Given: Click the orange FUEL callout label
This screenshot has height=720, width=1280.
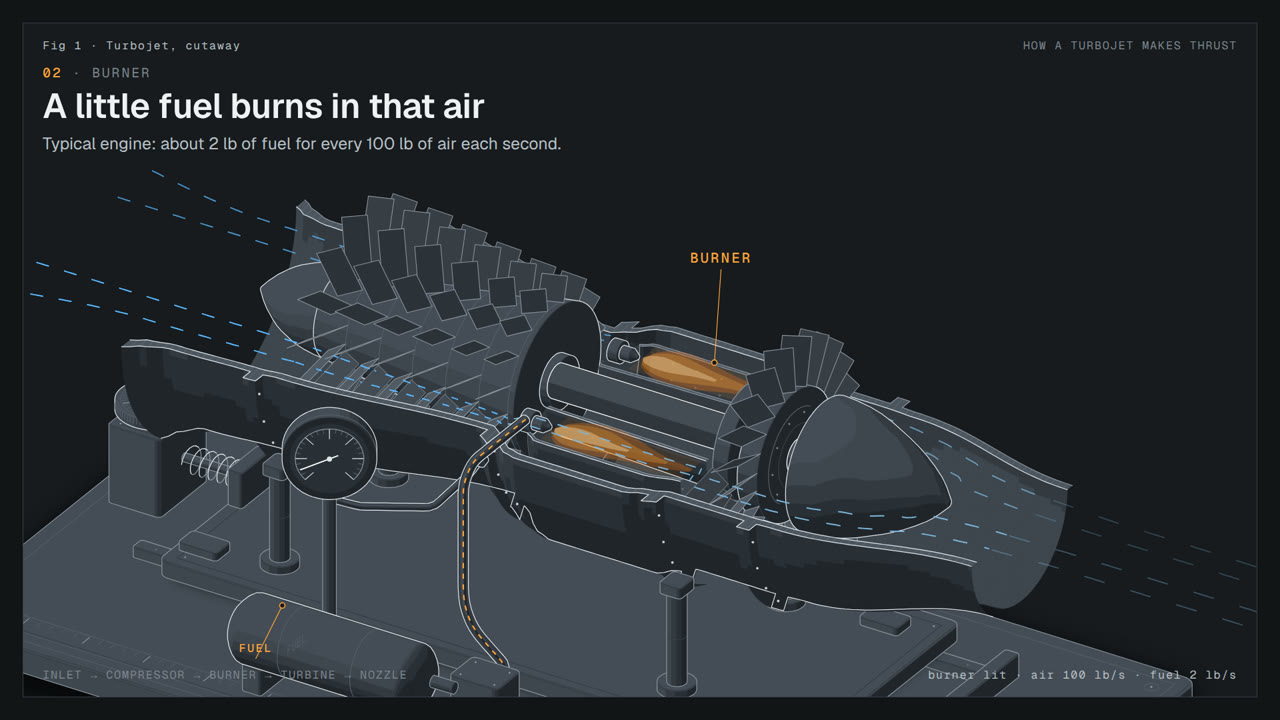Looking at the screenshot, I should [255, 648].
